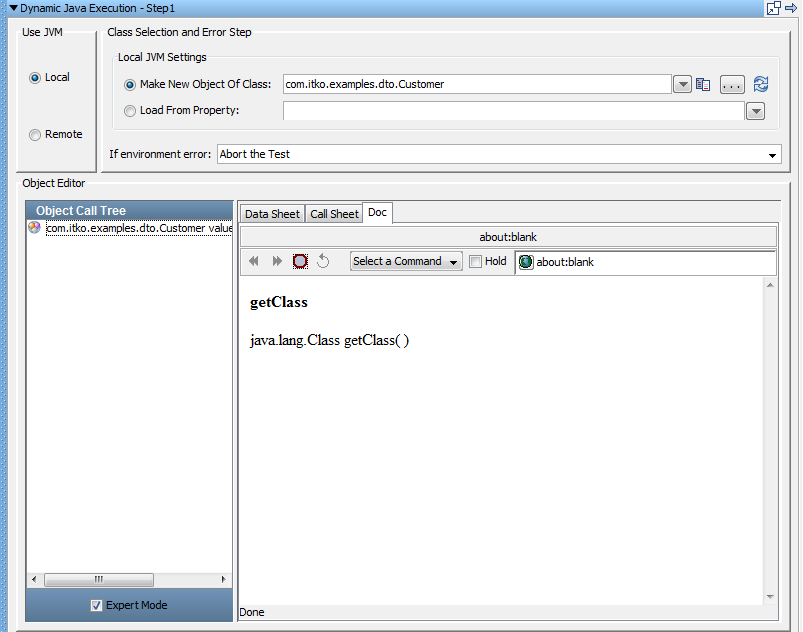Viewport: 803px width, 632px height.
Task: Click the doc pane scroll down arrow
Action: [x=770, y=597]
